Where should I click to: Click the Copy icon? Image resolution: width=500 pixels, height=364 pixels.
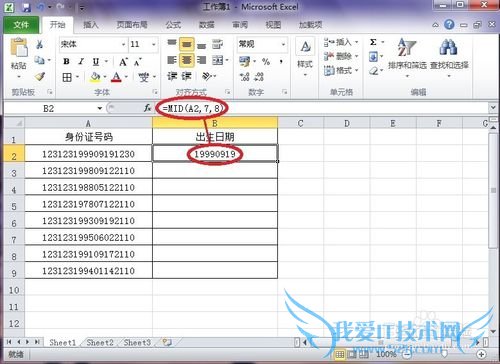click(40, 60)
